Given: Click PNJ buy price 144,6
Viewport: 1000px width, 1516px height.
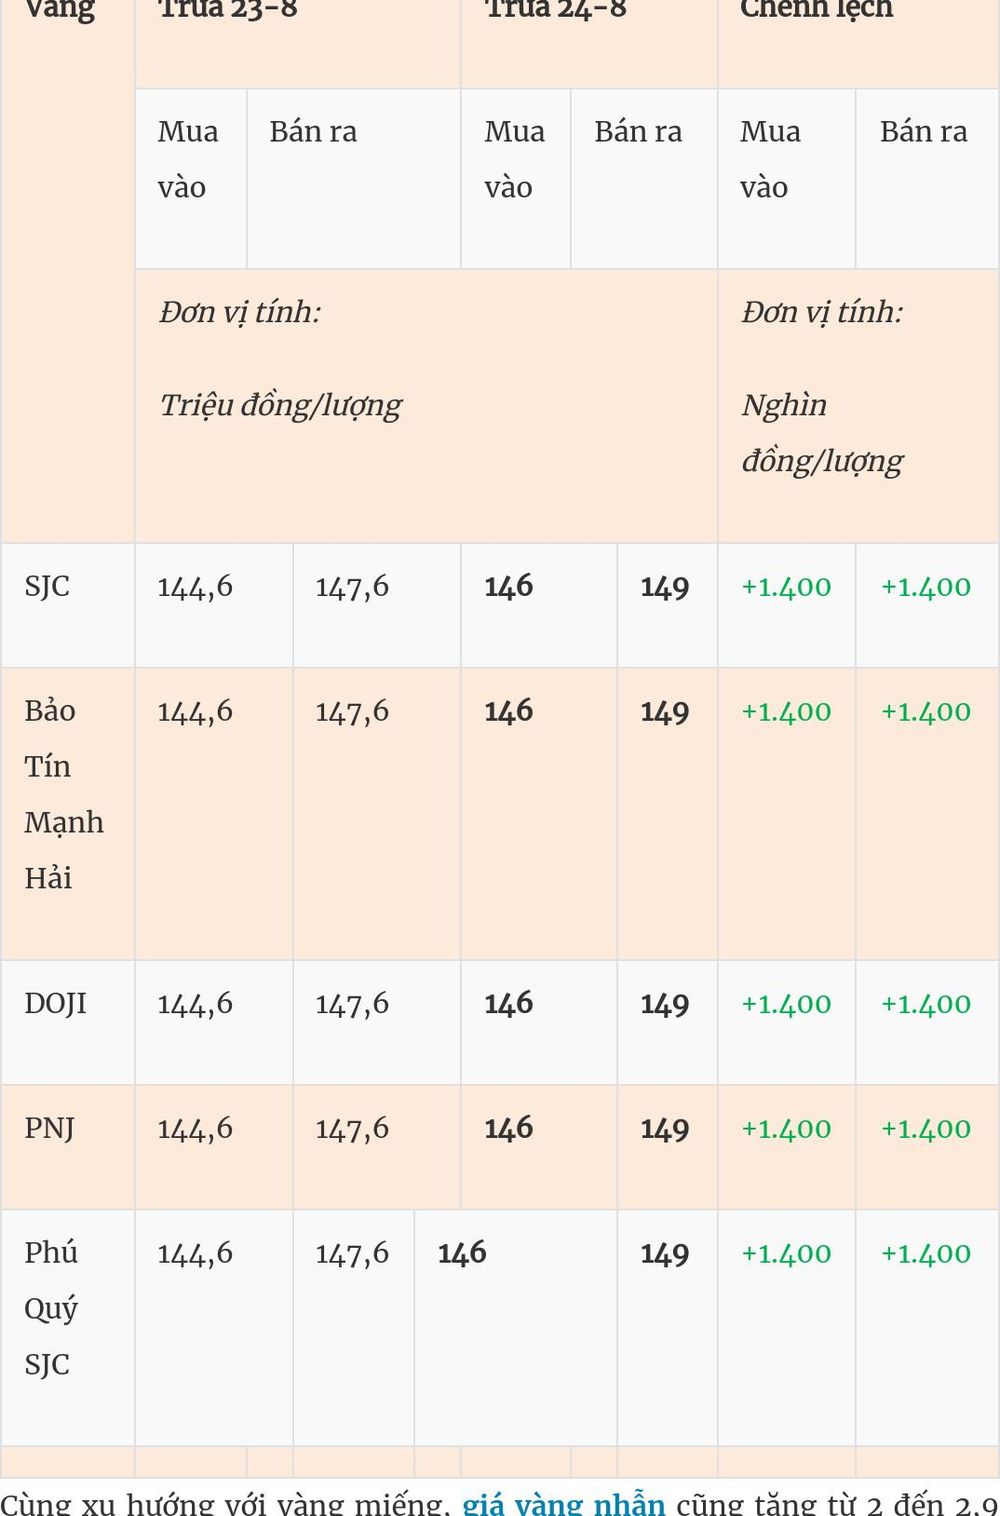Looking at the screenshot, I should (195, 1129).
